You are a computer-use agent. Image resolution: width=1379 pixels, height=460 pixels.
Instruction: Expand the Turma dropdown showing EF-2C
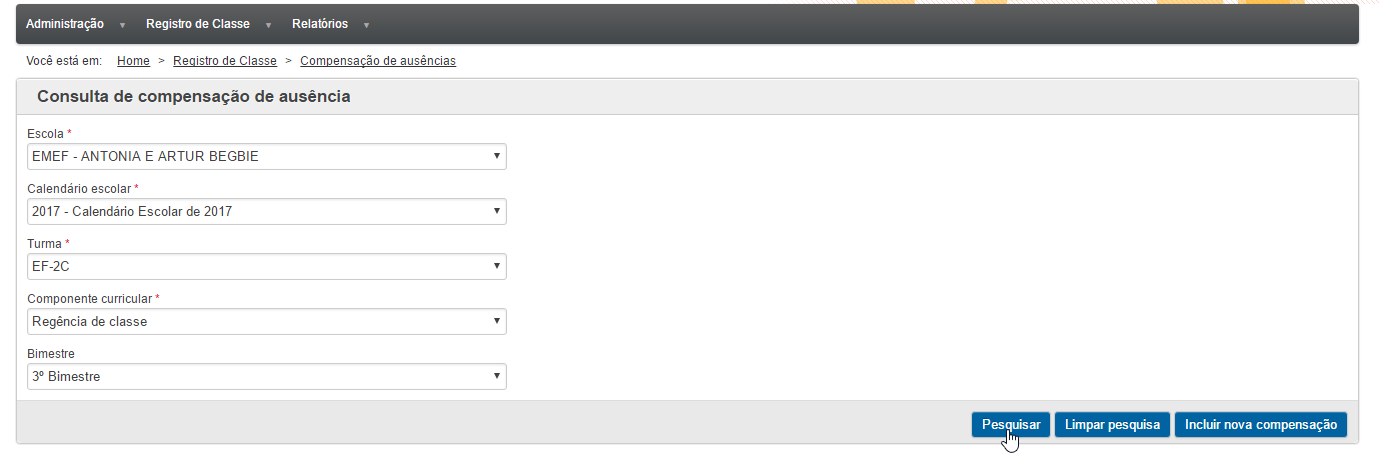(x=267, y=266)
